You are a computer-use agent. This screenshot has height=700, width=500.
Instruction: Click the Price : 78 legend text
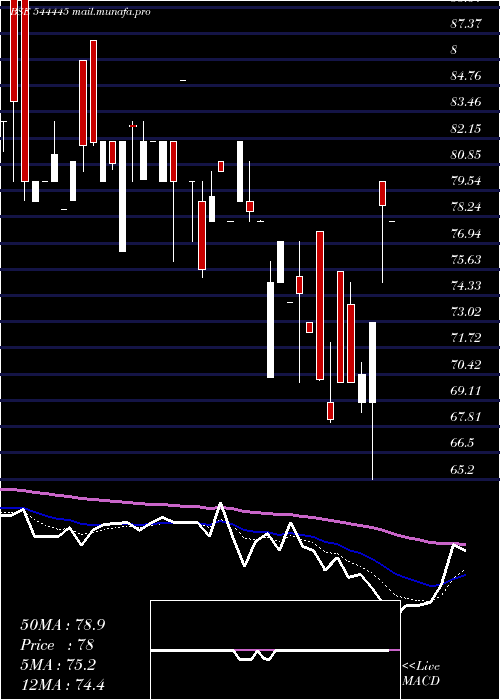pos(57,645)
